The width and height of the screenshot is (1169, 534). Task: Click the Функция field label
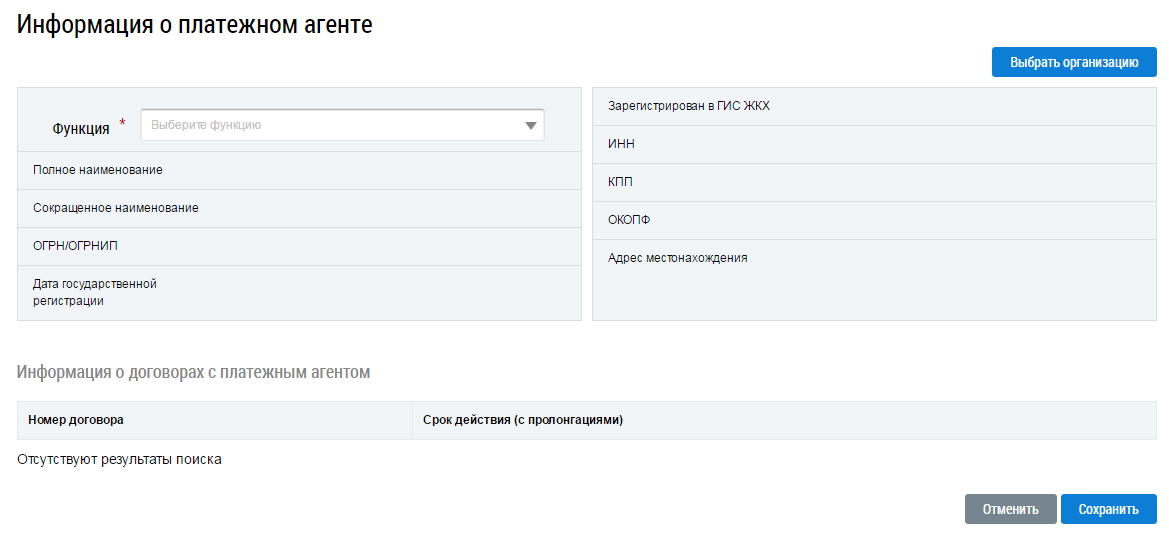[81, 128]
